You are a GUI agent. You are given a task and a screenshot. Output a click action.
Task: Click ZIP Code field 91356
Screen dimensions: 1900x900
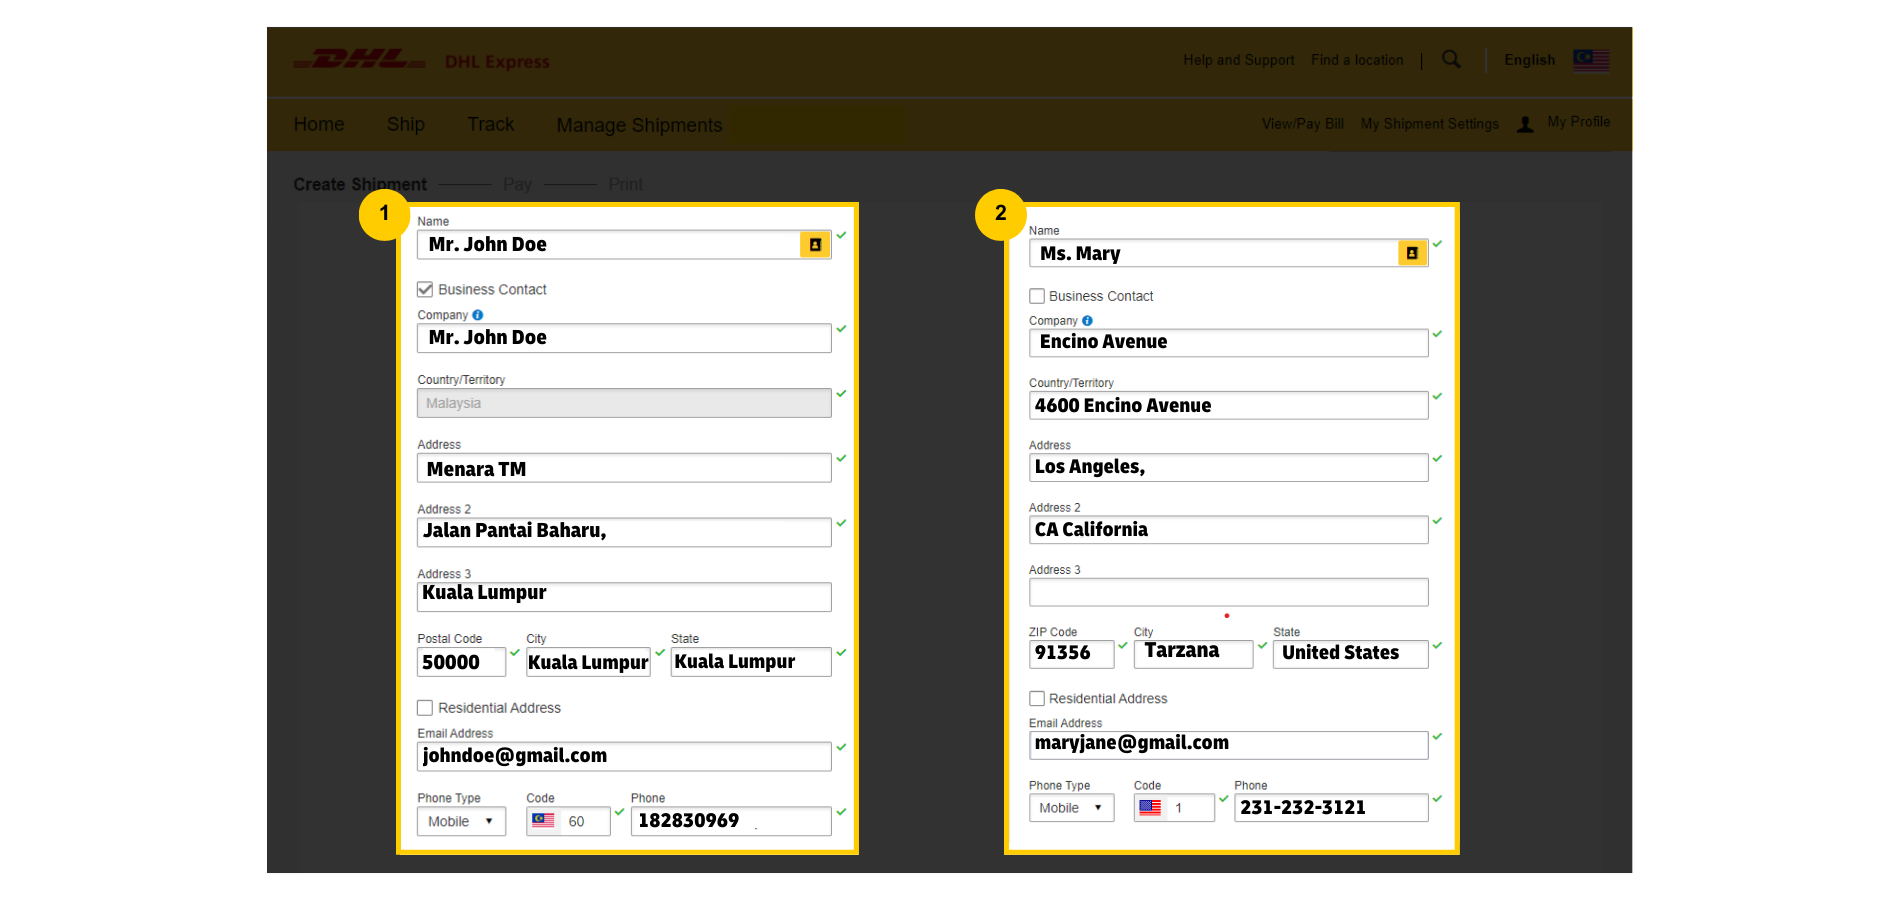[1071, 654]
